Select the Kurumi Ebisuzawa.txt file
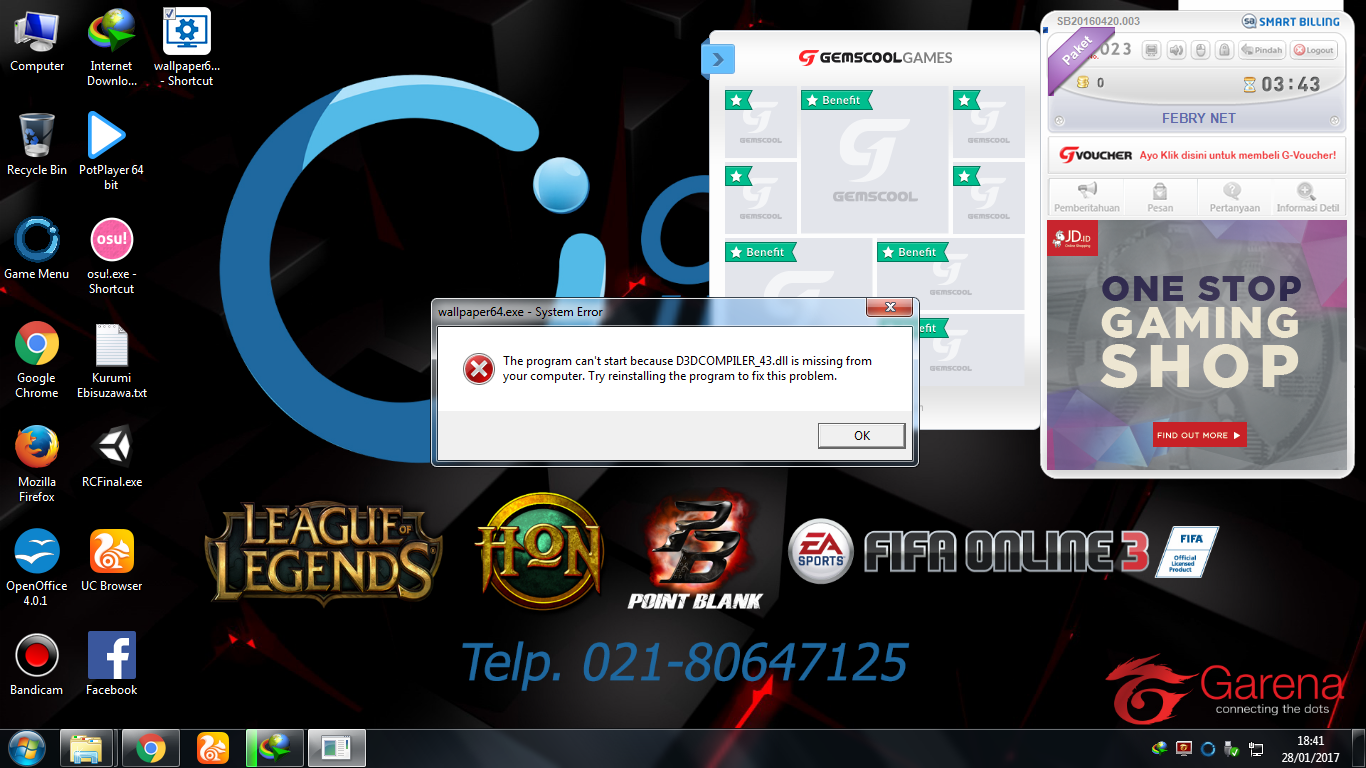This screenshot has width=1366, height=768. coord(111,359)
